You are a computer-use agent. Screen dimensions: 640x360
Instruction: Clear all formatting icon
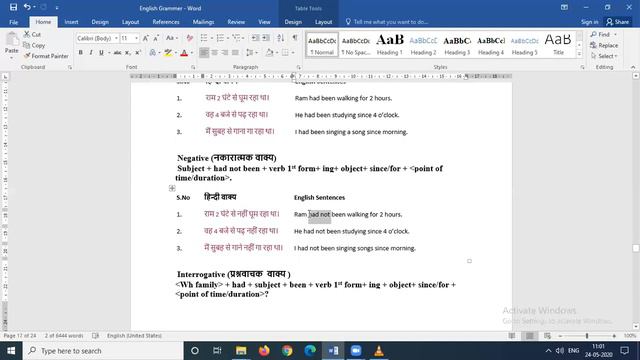pyautogui.click(x=189, y=38)
